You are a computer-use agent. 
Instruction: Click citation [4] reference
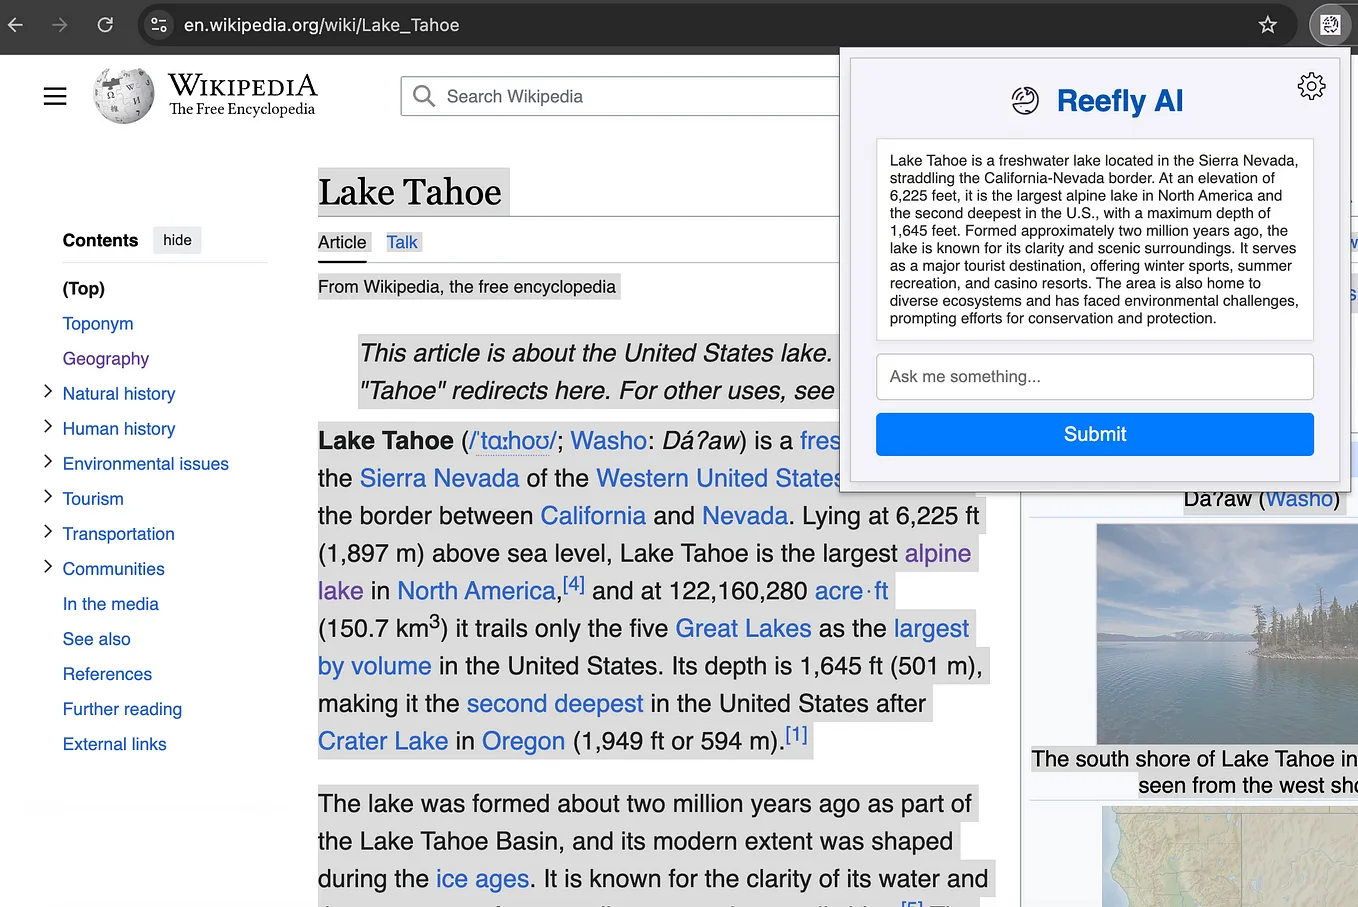[574, 584]
